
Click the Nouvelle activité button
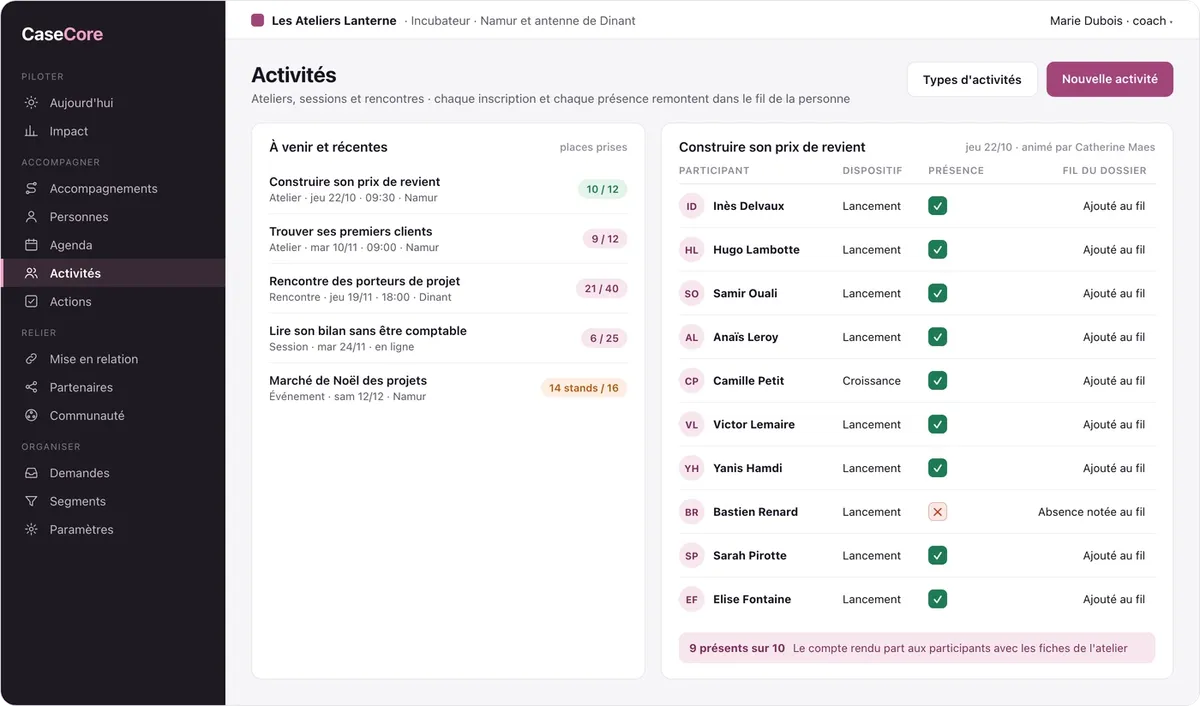coord(1110,79)
